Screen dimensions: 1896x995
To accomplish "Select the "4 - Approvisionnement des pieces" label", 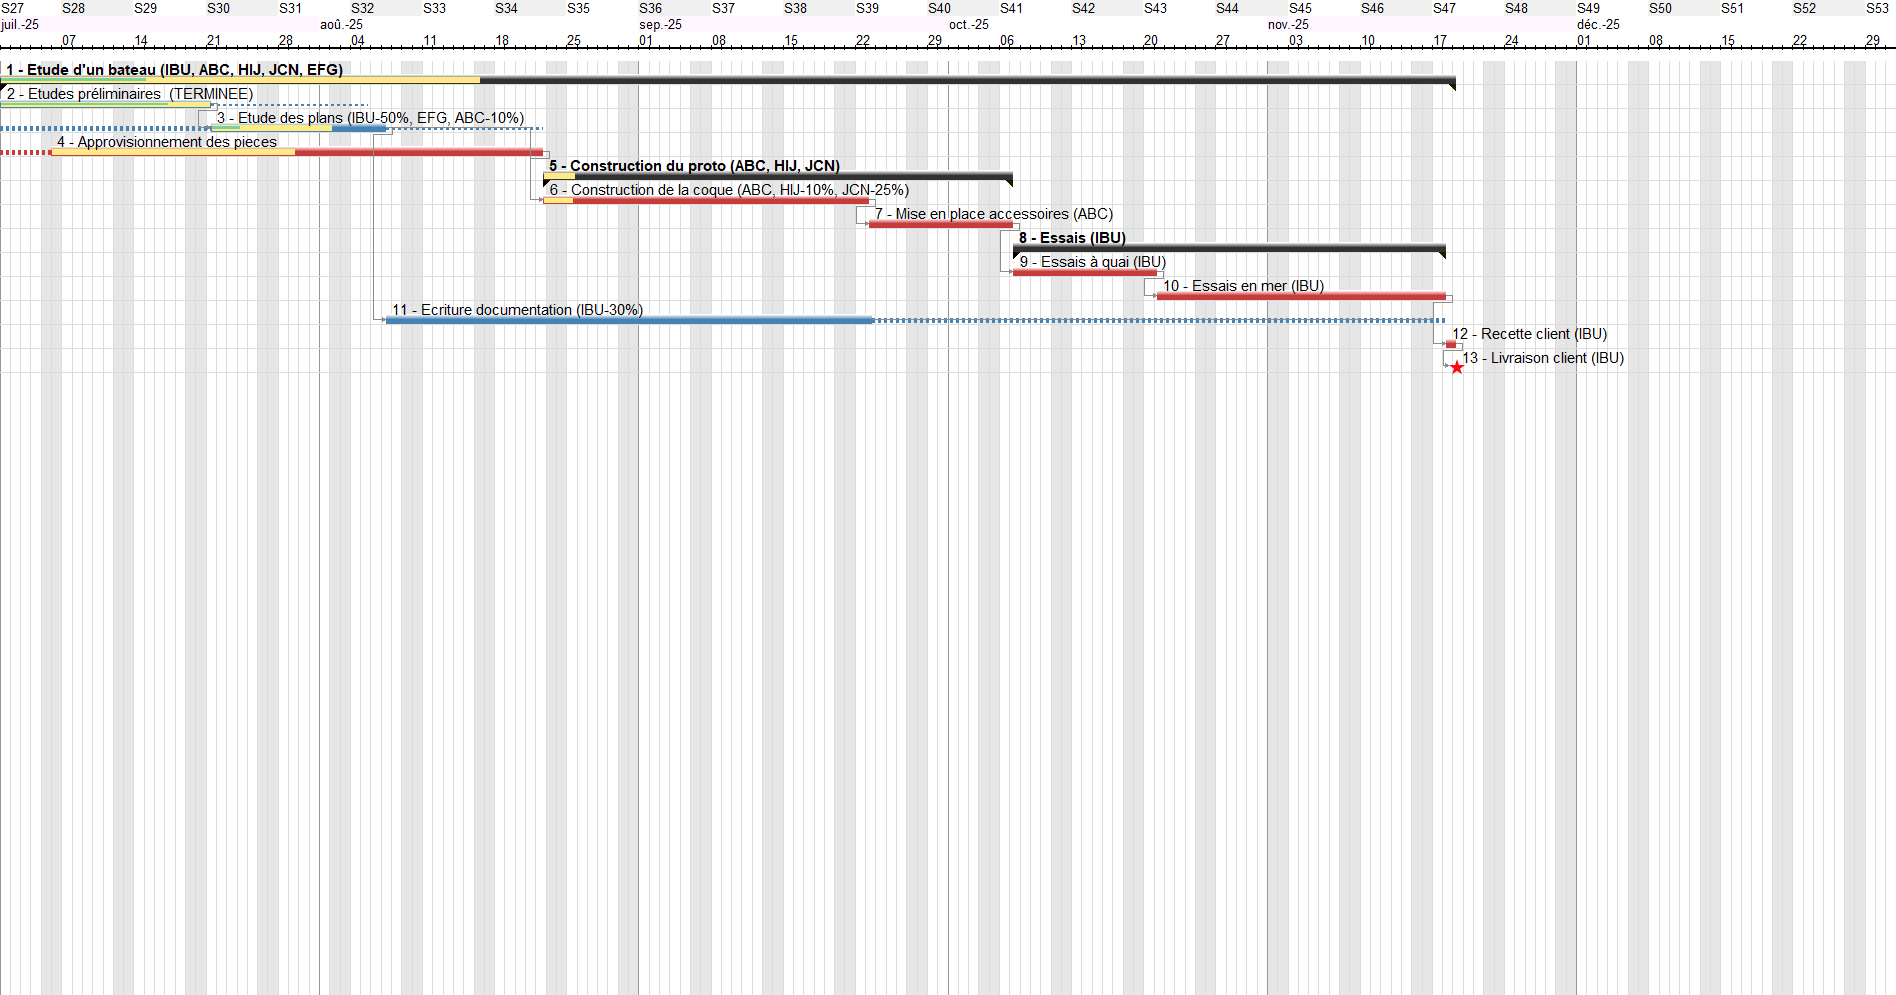I will coord(167,142).
